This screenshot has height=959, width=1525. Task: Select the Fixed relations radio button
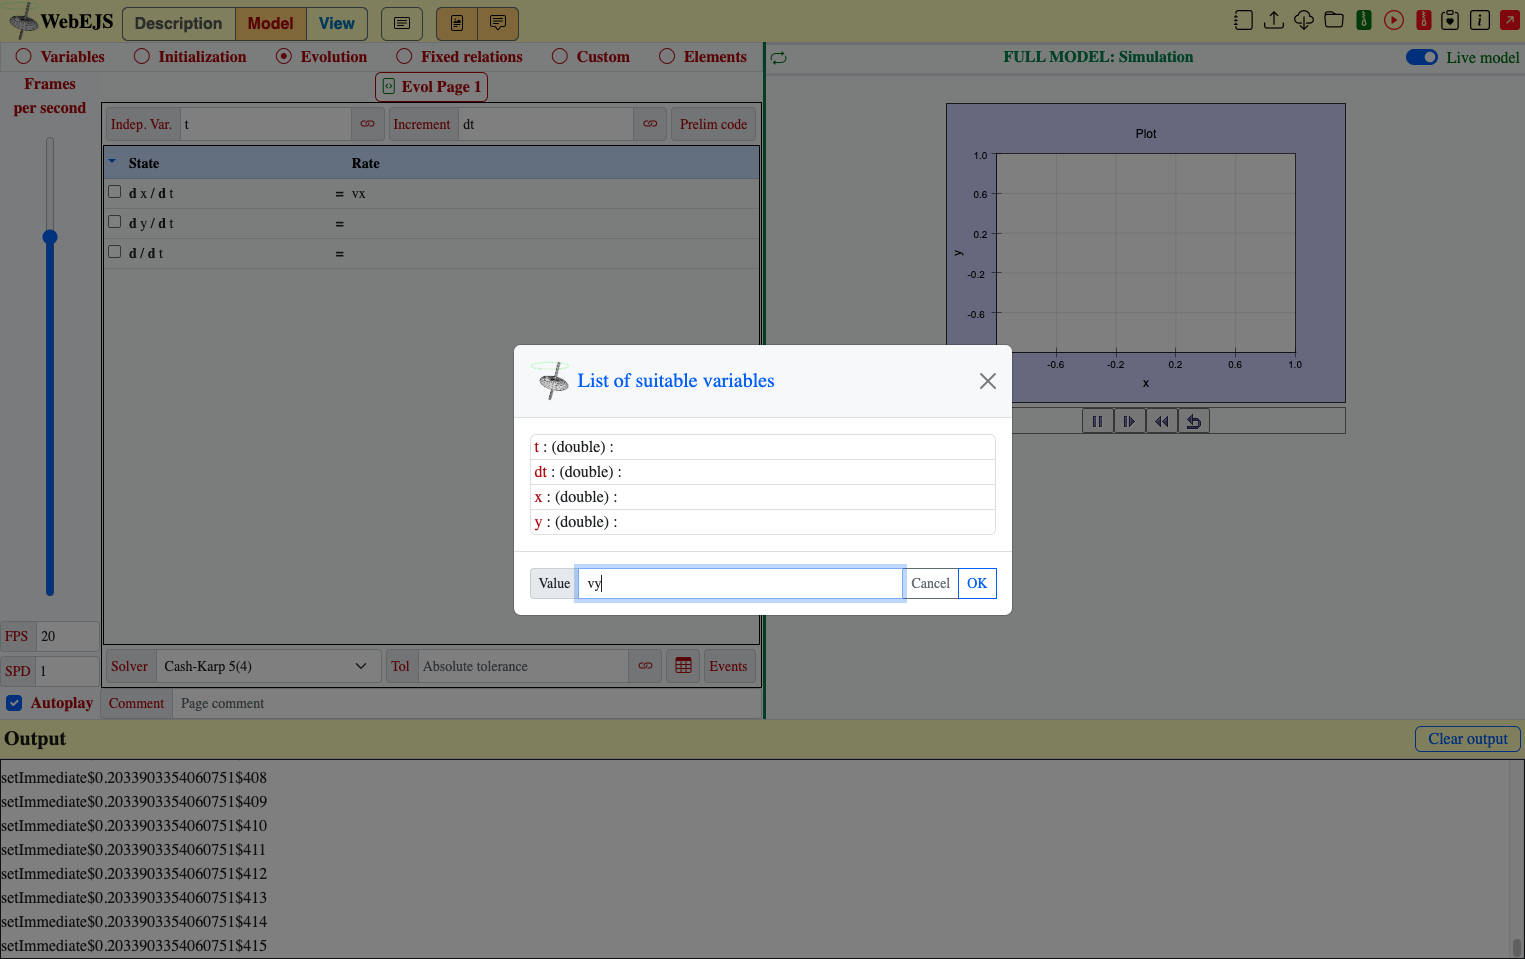click(x=404, y=57)
